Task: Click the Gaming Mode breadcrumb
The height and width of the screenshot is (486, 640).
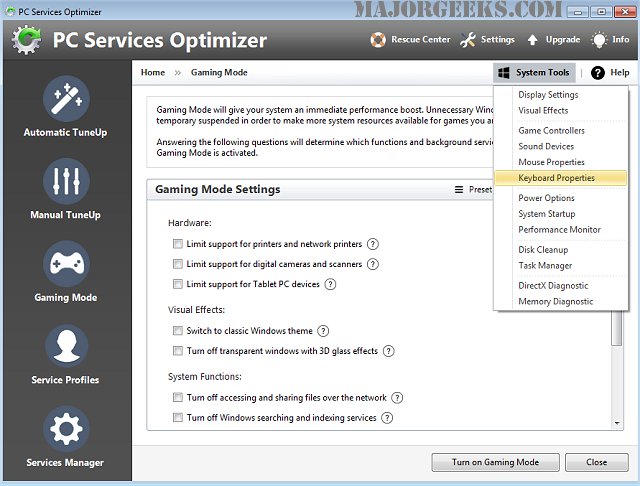Action: (x=219, y=73)
